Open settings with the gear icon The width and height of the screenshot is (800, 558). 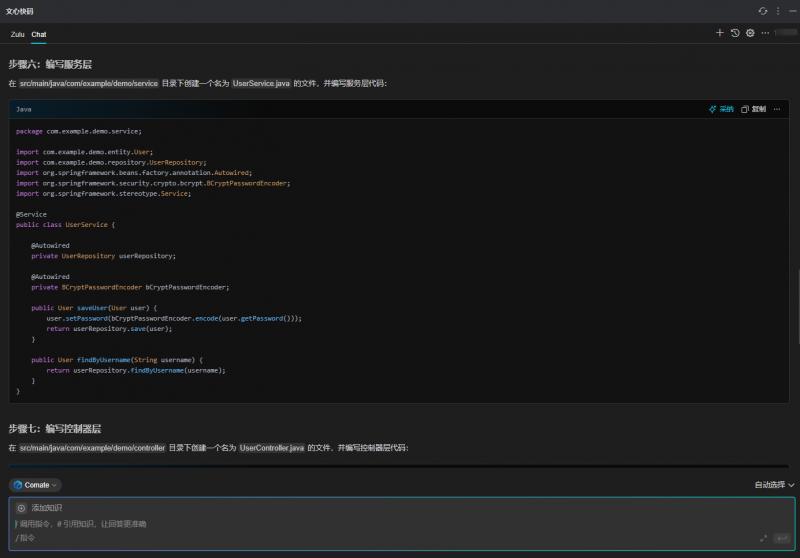(x=750, y=33)
